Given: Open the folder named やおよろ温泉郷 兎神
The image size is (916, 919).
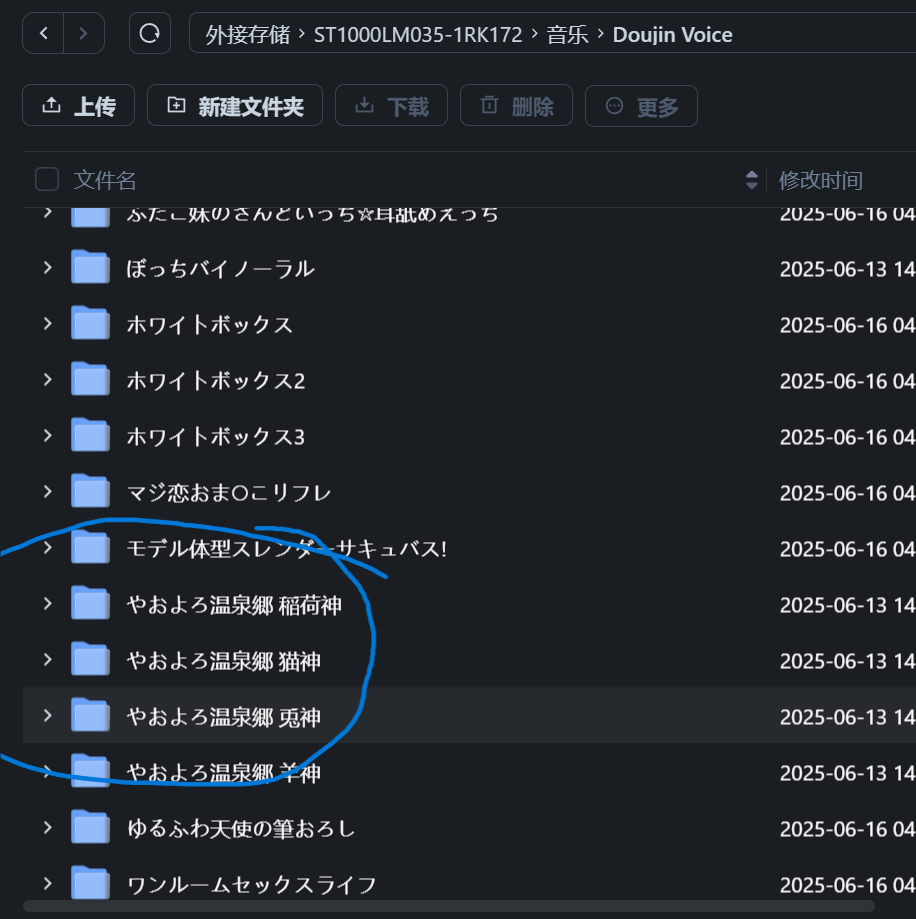Looking at the screenshot, I should coord(223,717).
